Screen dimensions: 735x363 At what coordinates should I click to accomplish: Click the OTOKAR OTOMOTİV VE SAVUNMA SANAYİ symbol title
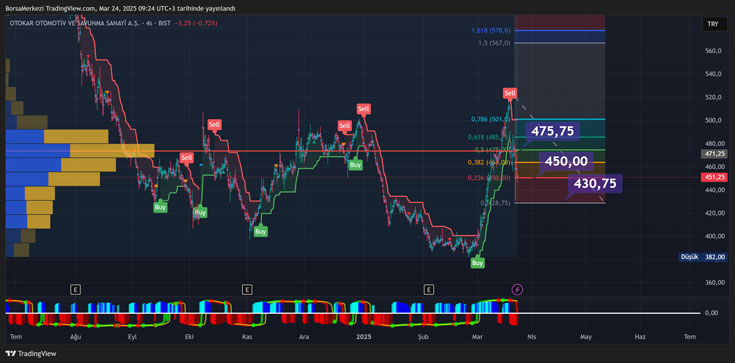[74, 23]
